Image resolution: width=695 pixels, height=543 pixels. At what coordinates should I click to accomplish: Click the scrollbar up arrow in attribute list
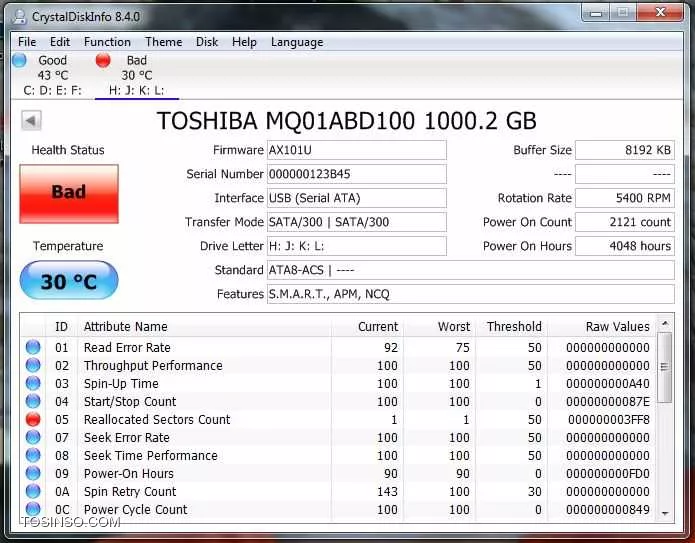[x=665, y=324]
